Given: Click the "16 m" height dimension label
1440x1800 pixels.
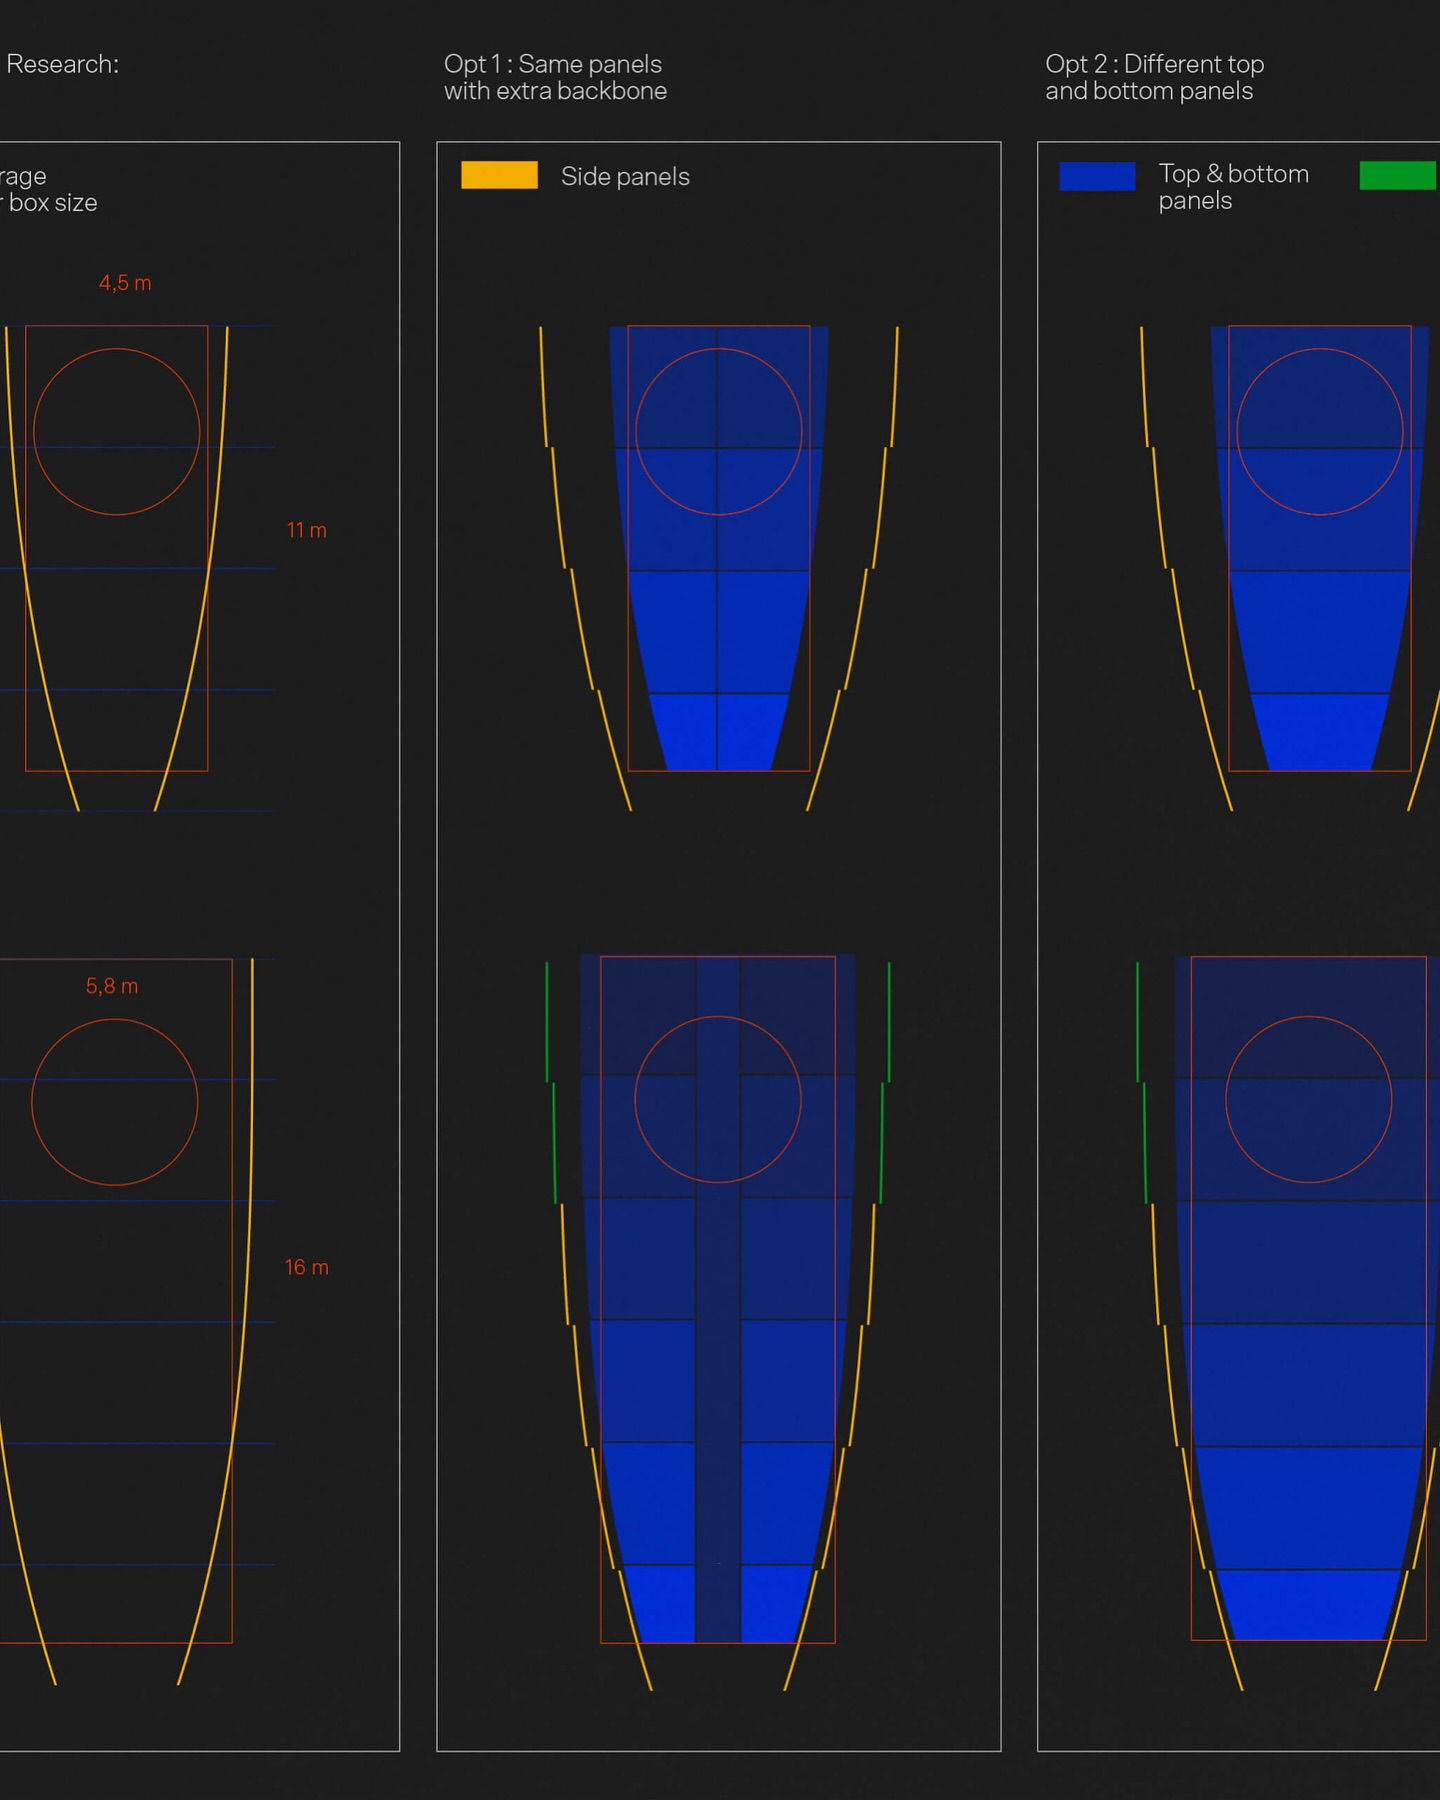Looking at the screenshot, I should point(306,1267).
